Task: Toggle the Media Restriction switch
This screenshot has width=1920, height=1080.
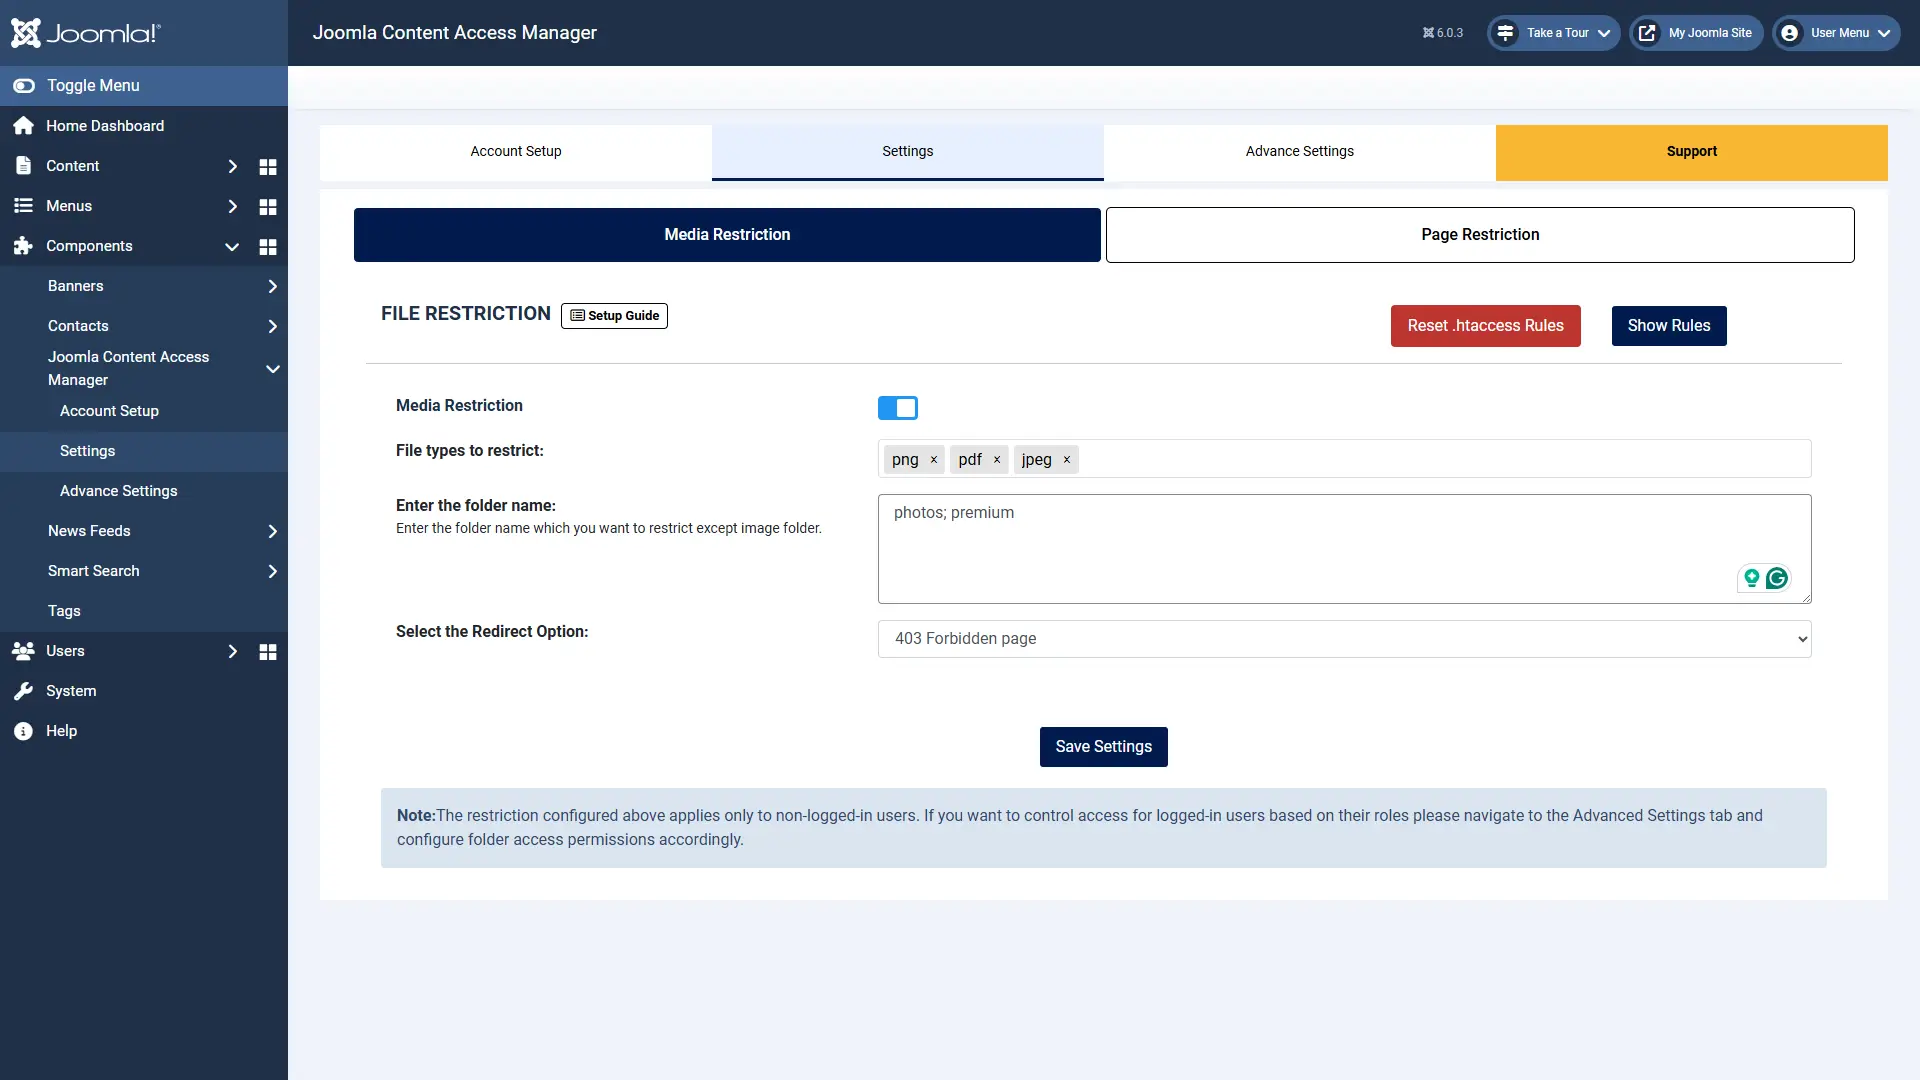Action: pos(898,408)
